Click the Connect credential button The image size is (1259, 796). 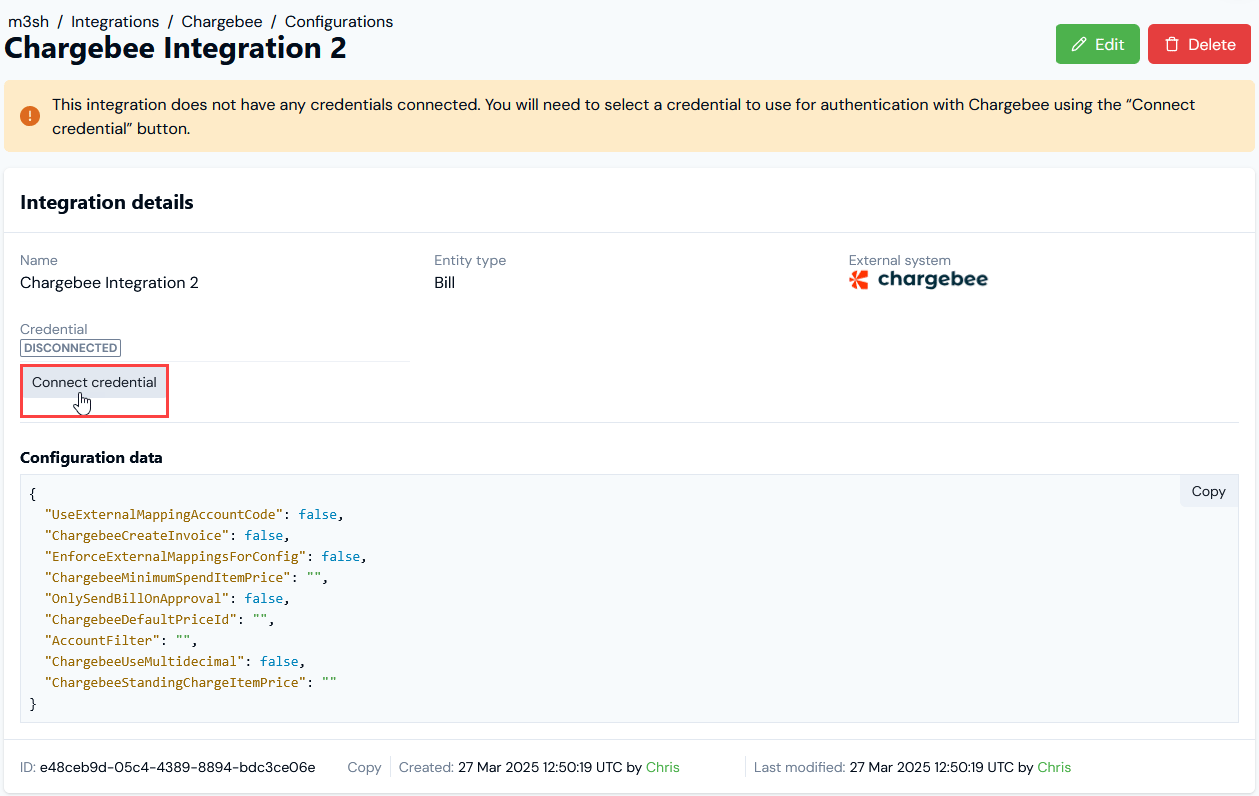click(x=94, y=382)
